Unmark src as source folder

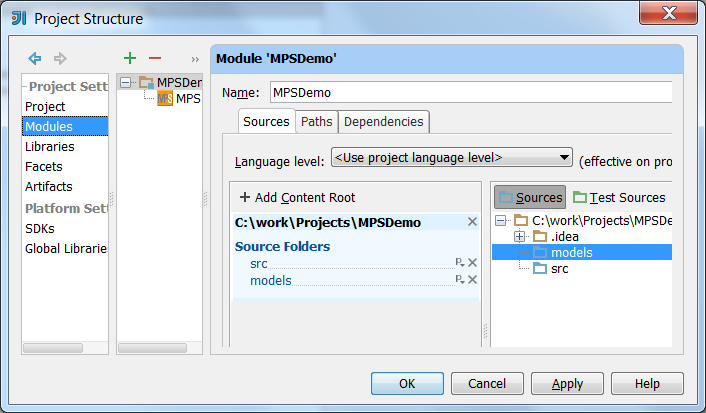tap(472, 263)
